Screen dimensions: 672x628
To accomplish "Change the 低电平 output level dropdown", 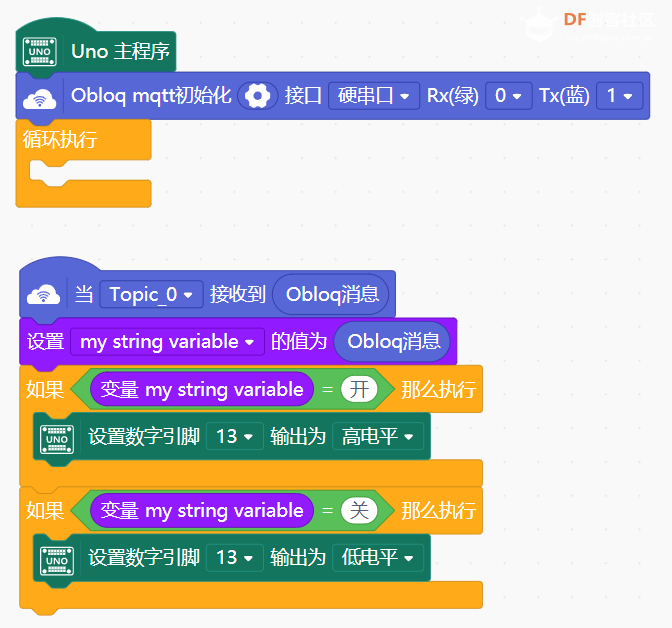I will pos(378,558).
